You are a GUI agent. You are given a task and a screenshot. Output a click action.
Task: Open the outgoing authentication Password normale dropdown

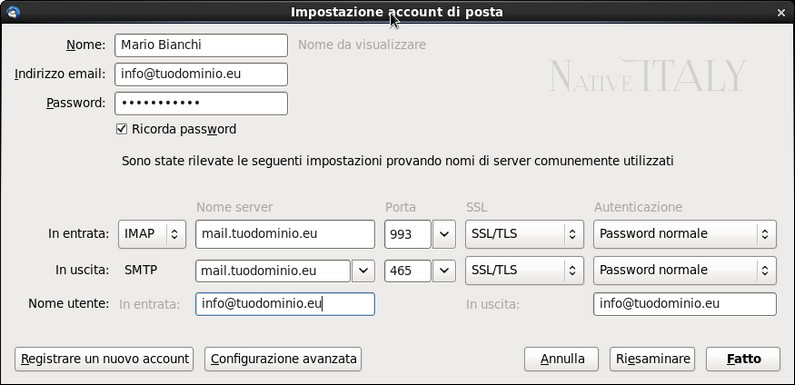click(684, 270)
